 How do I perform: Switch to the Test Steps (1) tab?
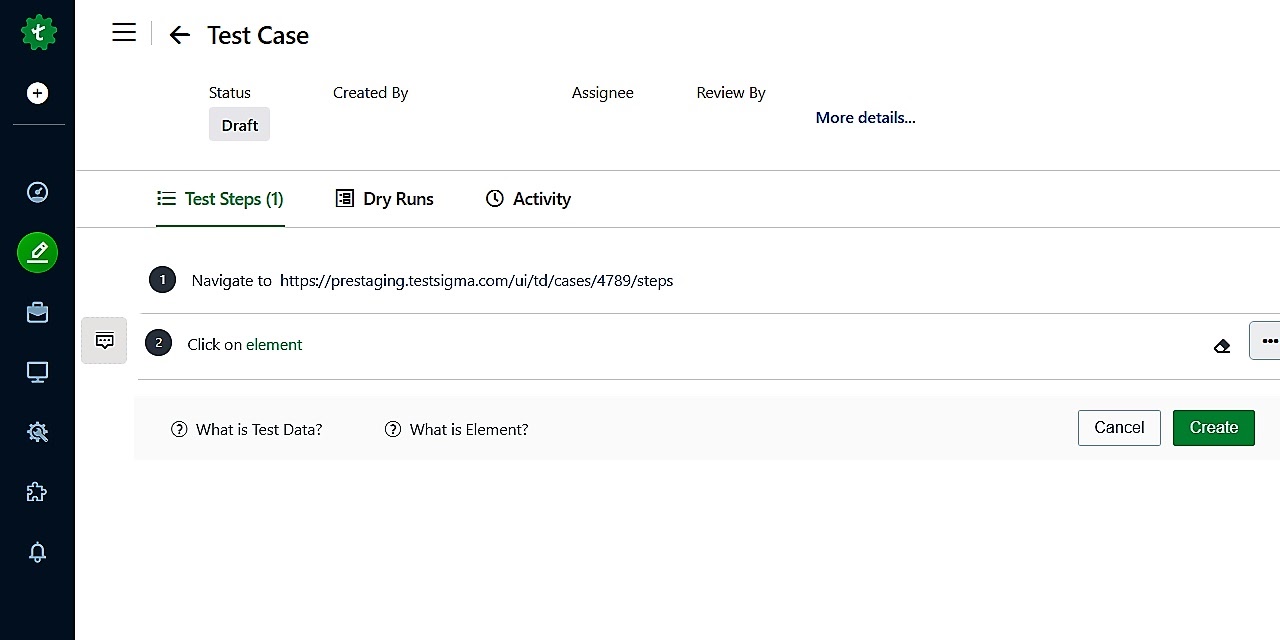click(220, 199)
